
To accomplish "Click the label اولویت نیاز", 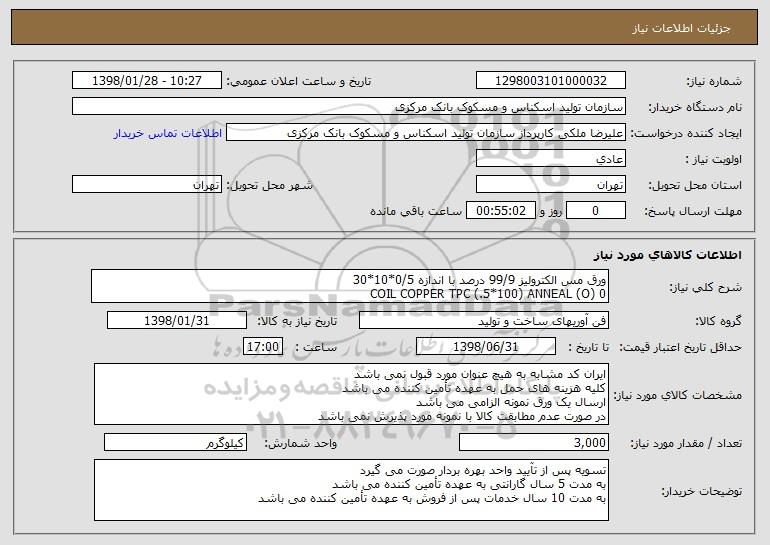I will tap(714, 159).
